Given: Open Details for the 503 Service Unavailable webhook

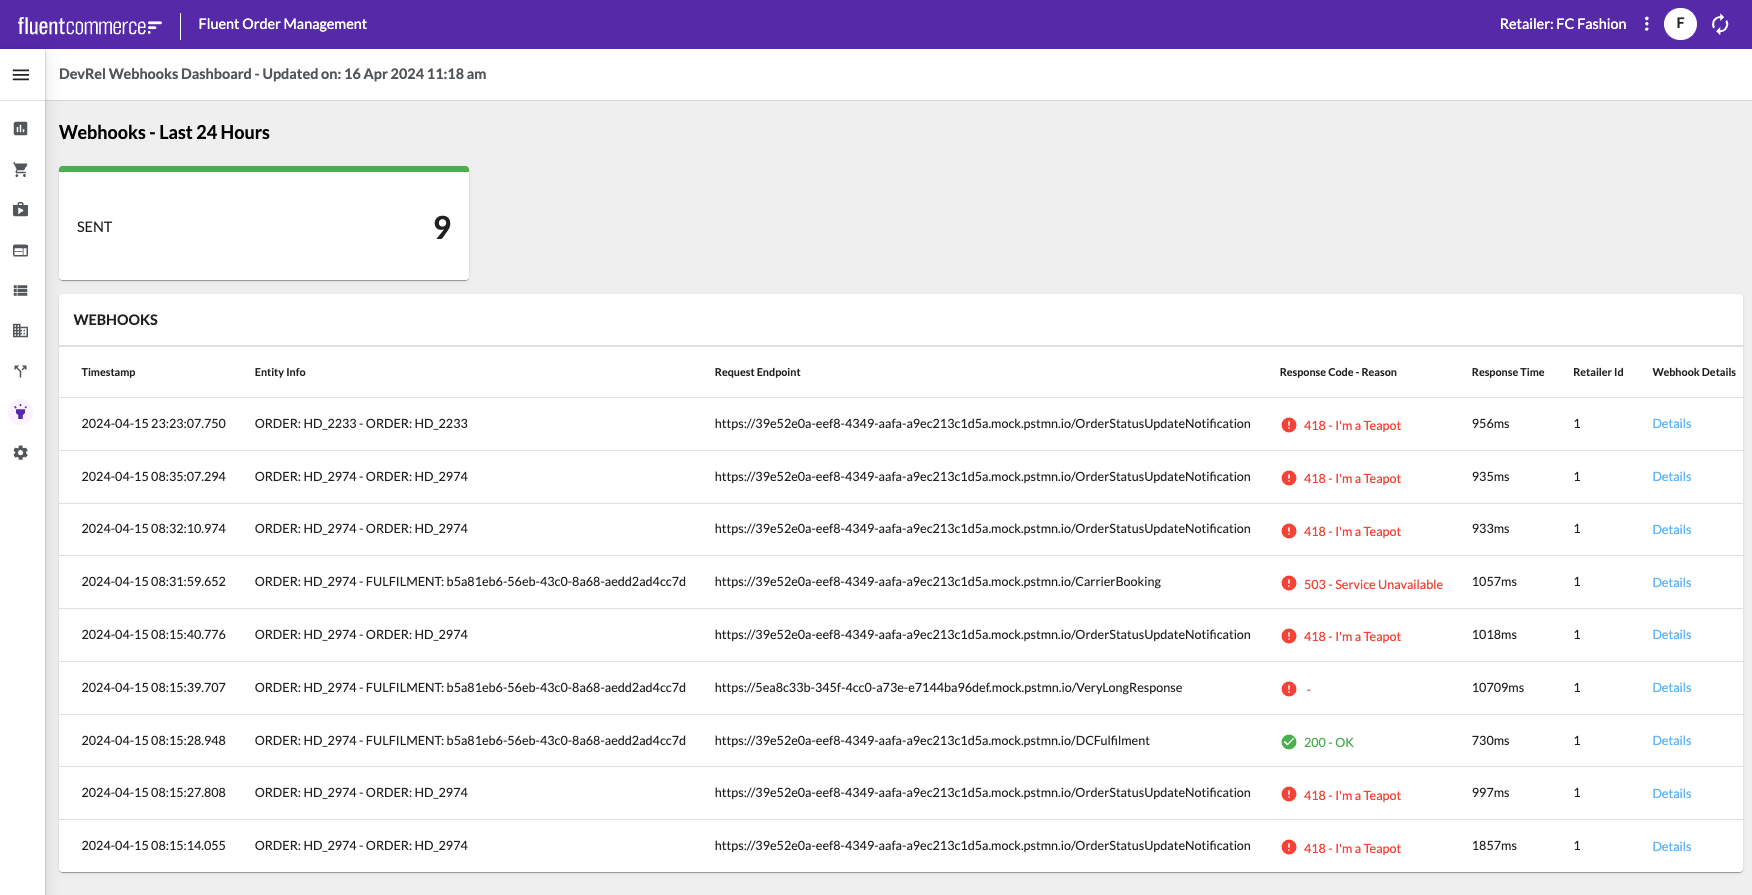Looking at the screenshot, I should click(1671, 582).
